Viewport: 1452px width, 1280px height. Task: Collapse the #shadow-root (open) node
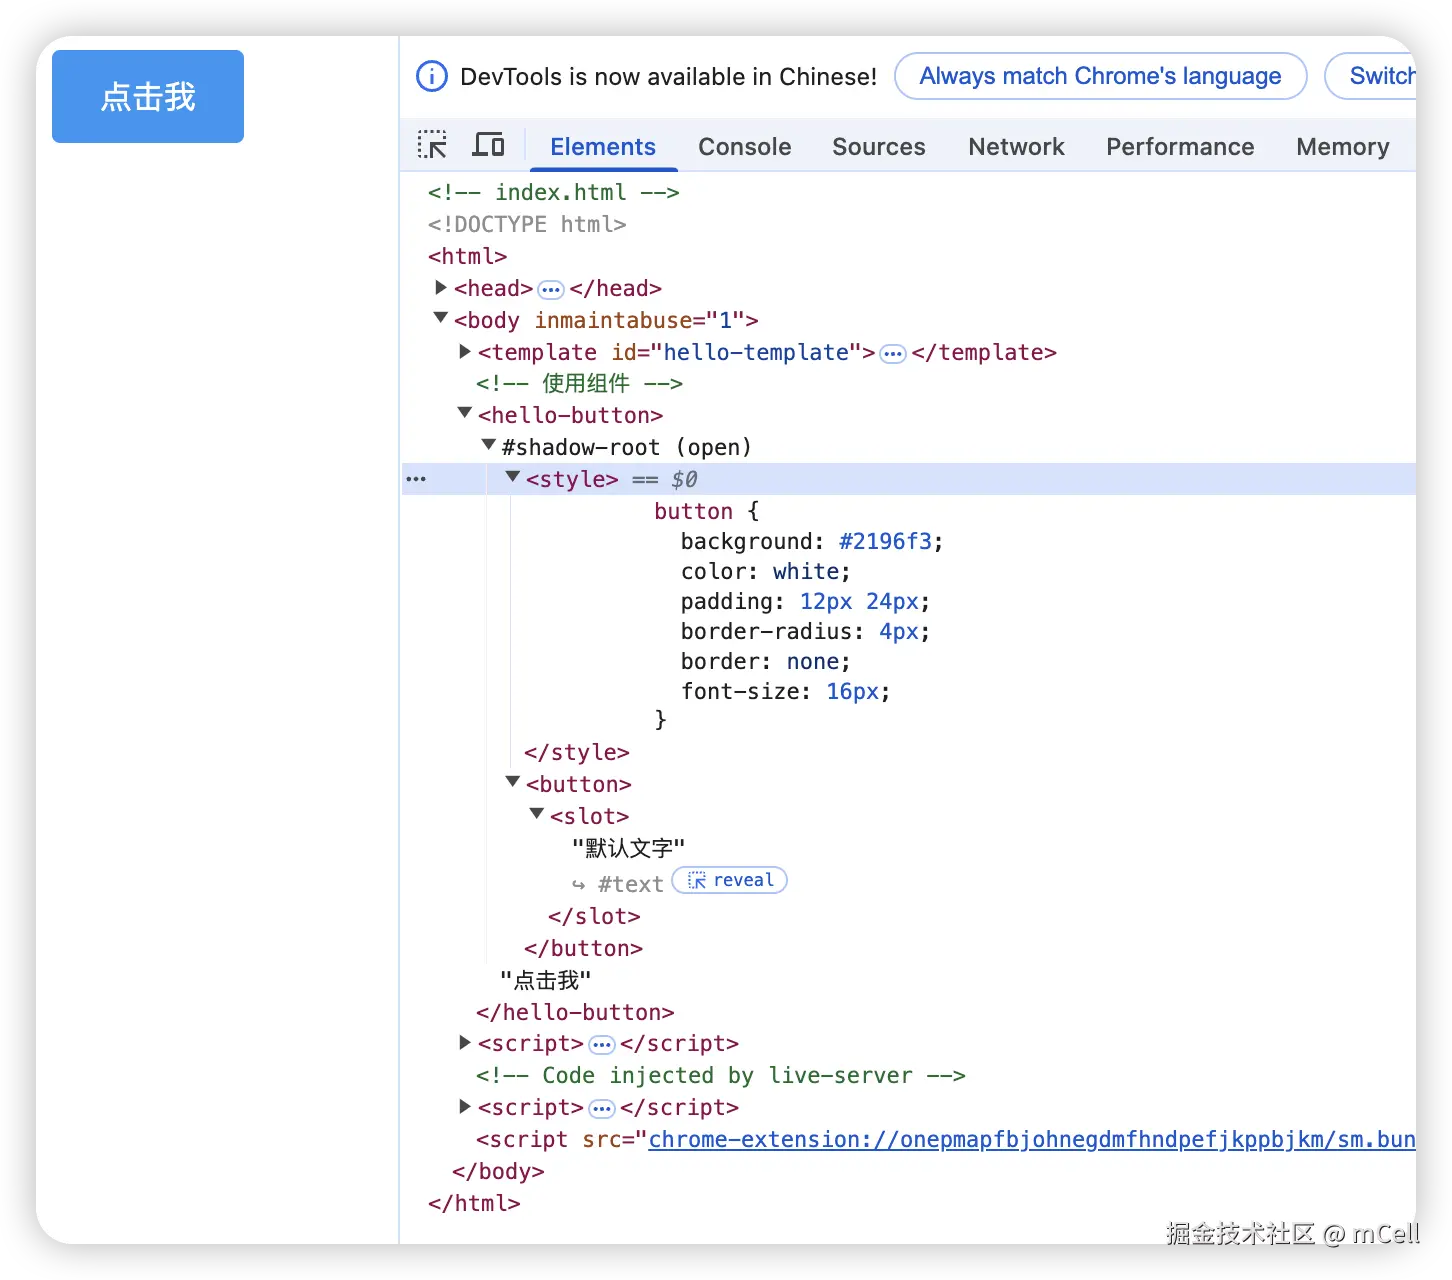click(x=488, y=445)
